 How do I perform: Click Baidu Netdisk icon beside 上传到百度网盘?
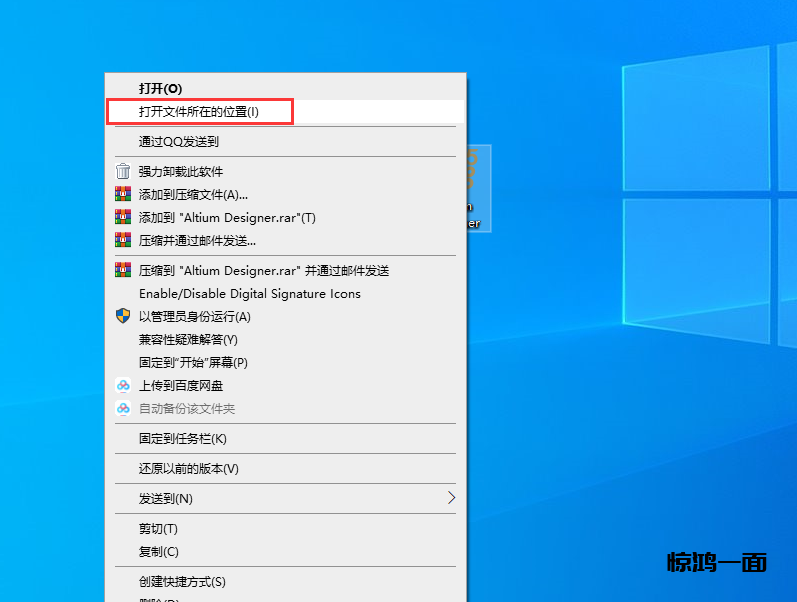tap(123, 385)
